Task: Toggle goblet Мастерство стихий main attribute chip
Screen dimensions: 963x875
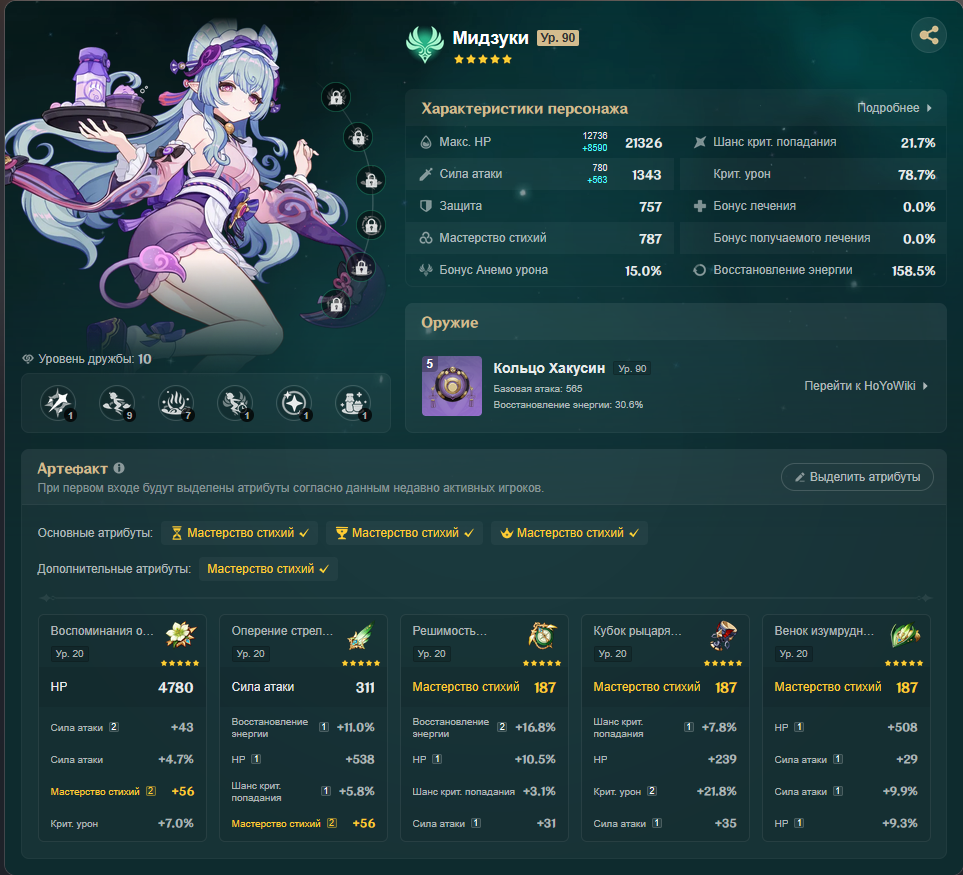Action: (404, 533)
